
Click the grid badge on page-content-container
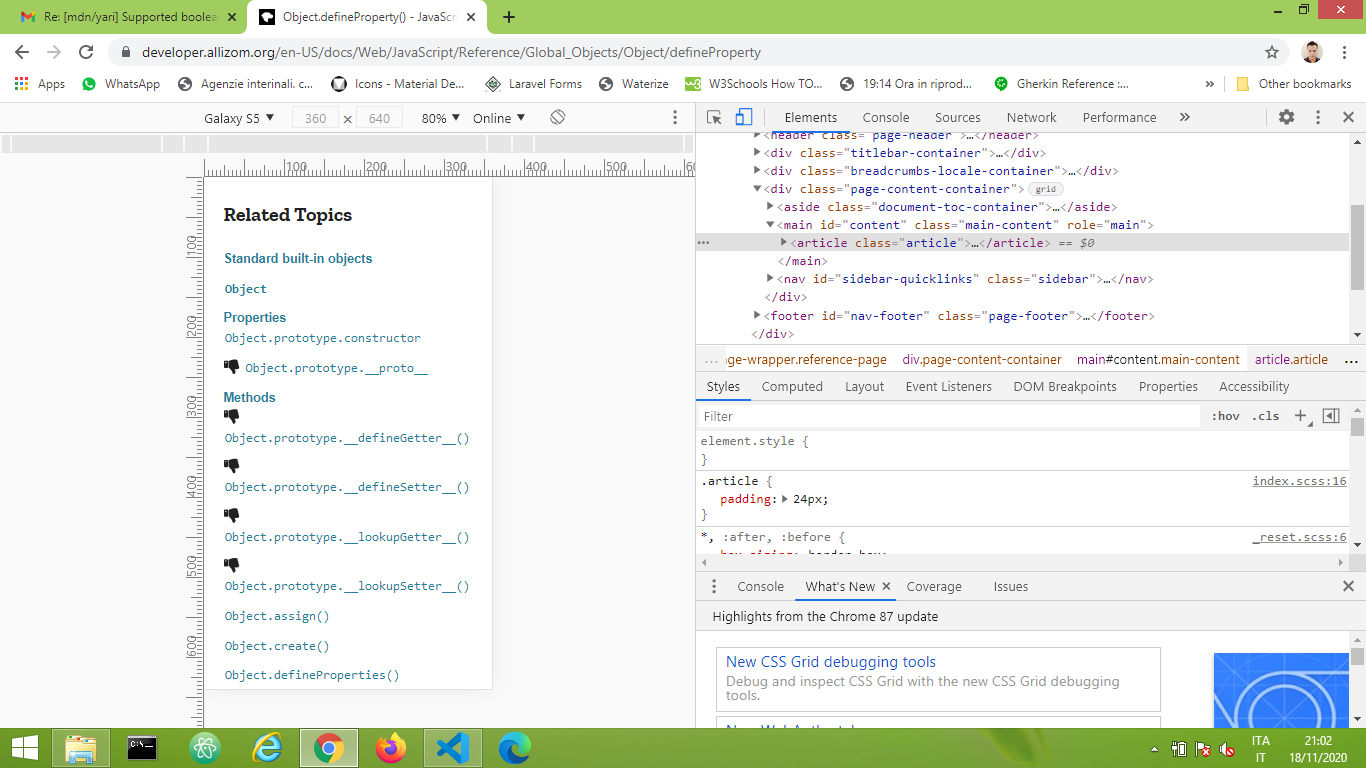1044,188
